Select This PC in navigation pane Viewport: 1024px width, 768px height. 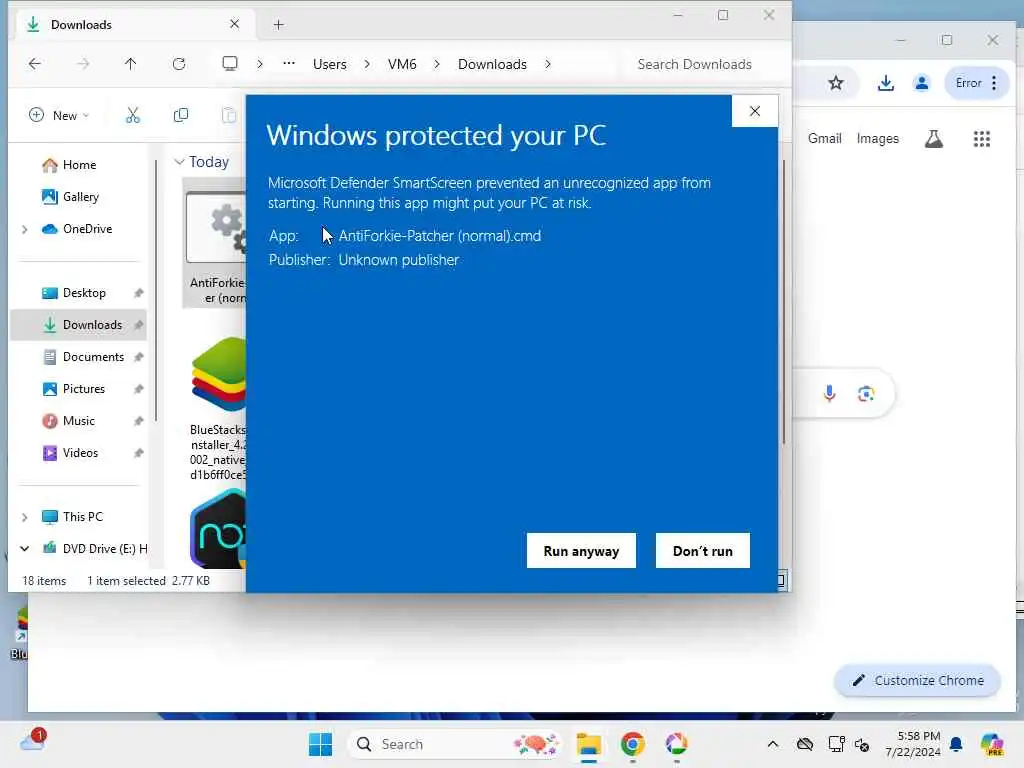(82, 517)
